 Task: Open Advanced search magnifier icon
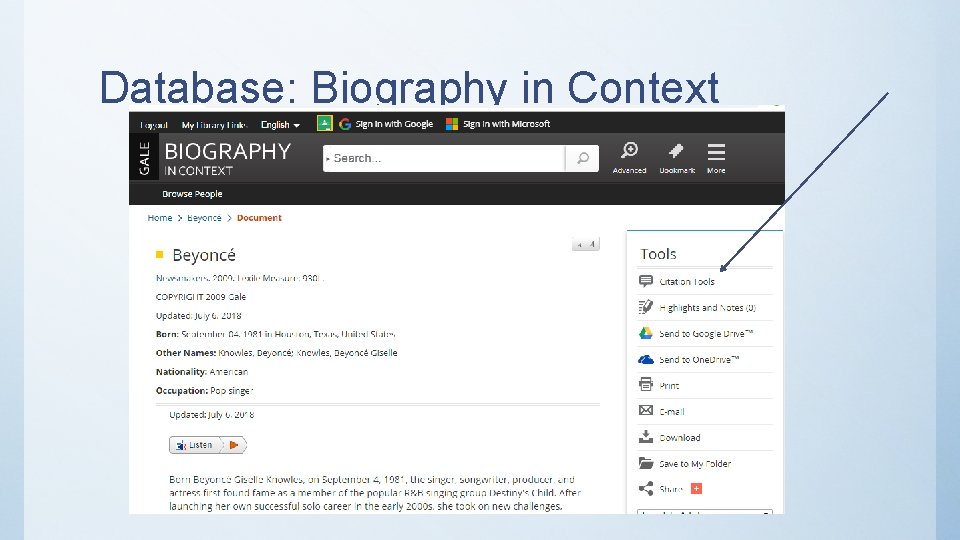pos(629,150)
